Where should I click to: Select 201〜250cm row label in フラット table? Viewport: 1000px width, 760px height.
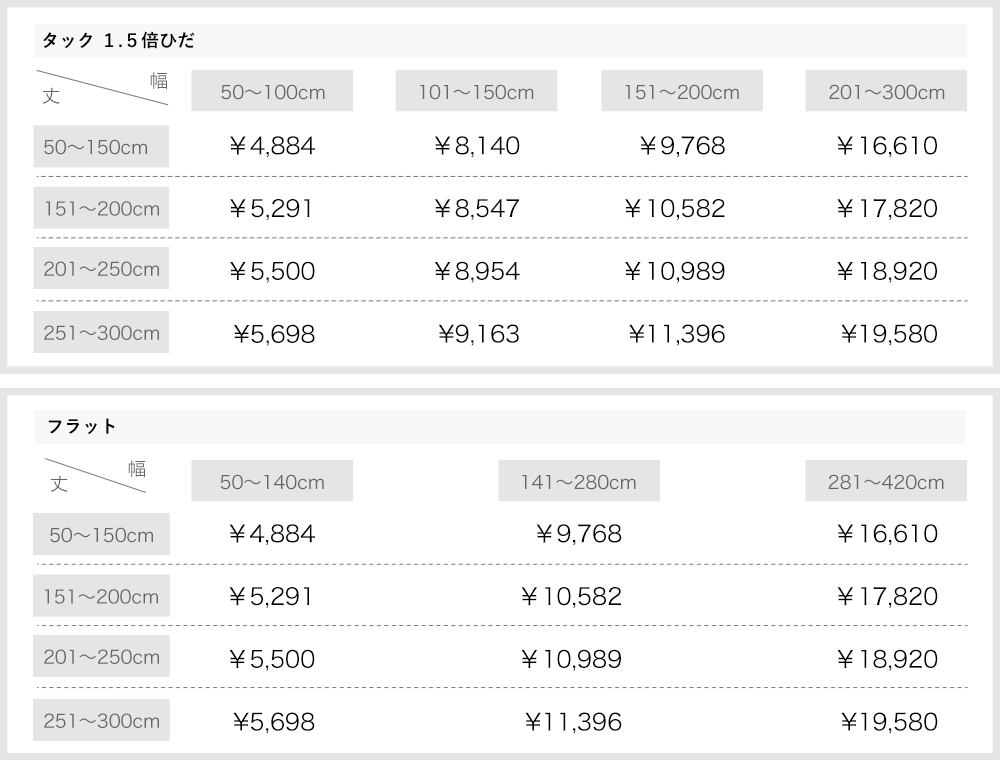[101, 658]
